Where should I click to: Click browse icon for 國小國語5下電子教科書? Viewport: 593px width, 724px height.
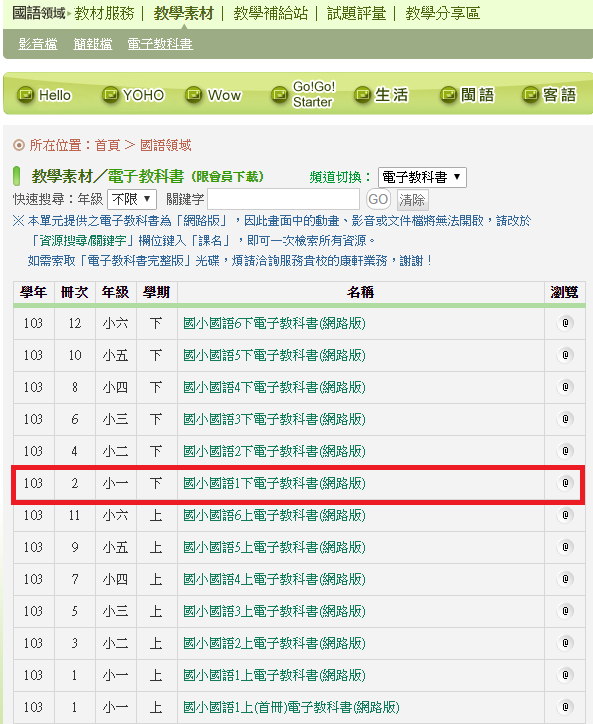pyautogui.click(x=565, y=355)
